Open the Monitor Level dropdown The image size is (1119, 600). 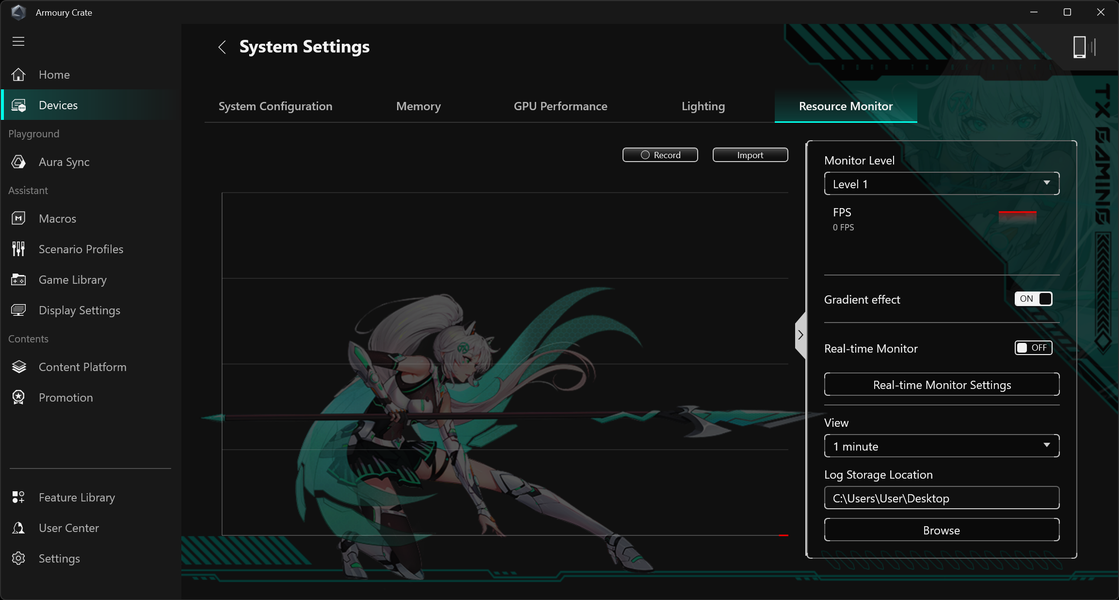[941, 183]
